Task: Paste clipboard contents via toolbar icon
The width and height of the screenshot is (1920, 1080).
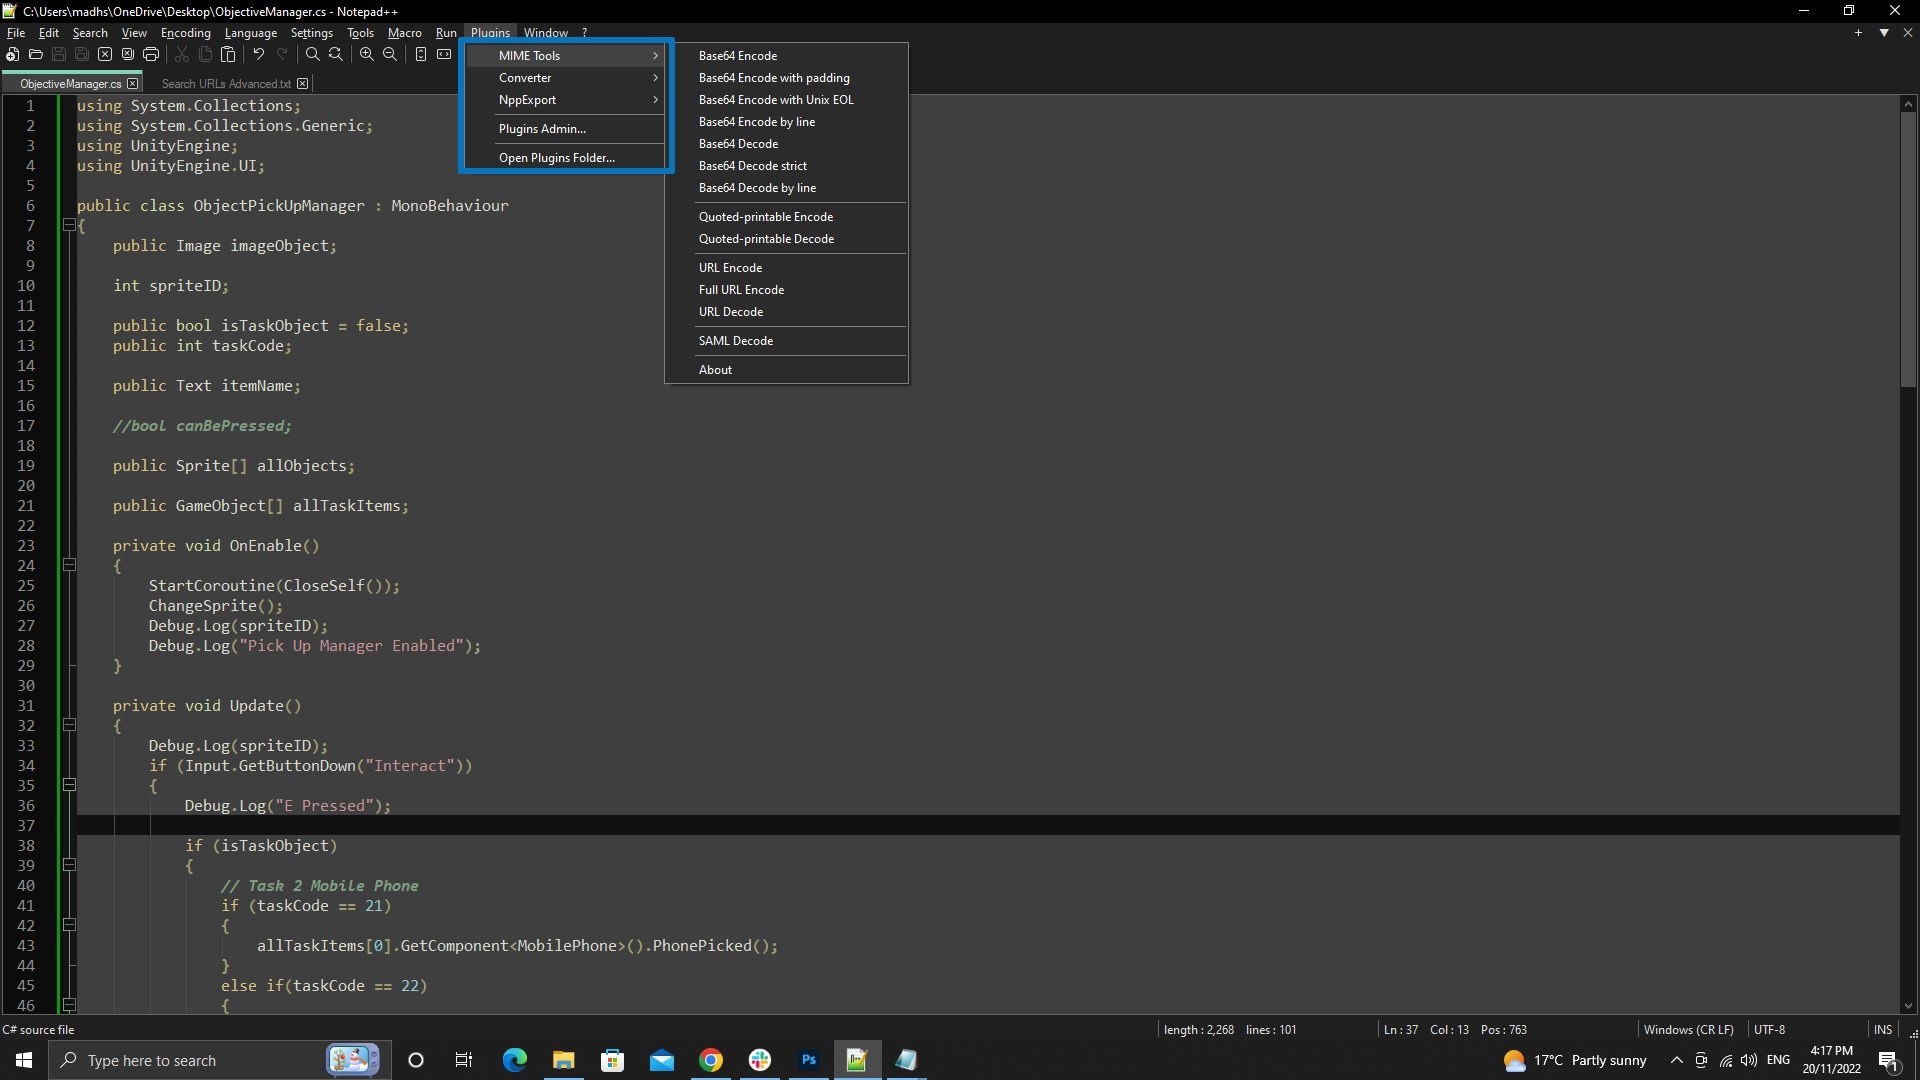Action: pyautogui.click(x=229, y=55)
